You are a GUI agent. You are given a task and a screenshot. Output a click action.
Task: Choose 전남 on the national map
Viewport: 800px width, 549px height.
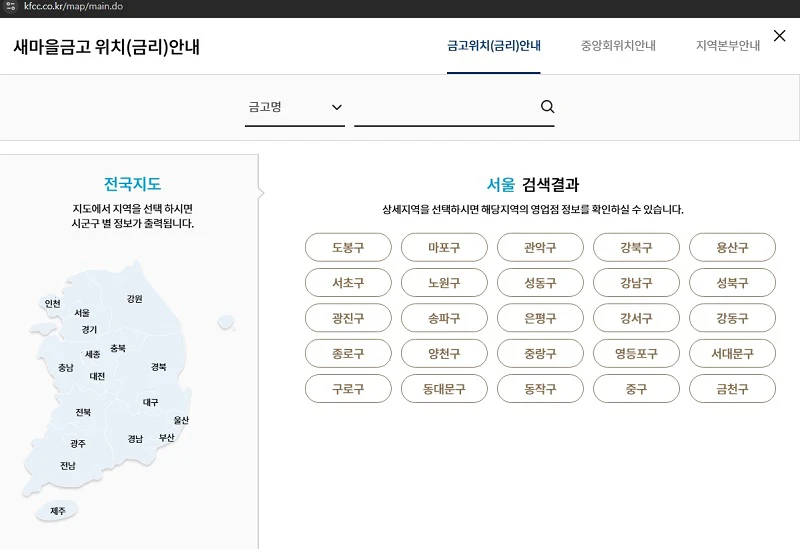pyautogui.click(x=68, y=465)
